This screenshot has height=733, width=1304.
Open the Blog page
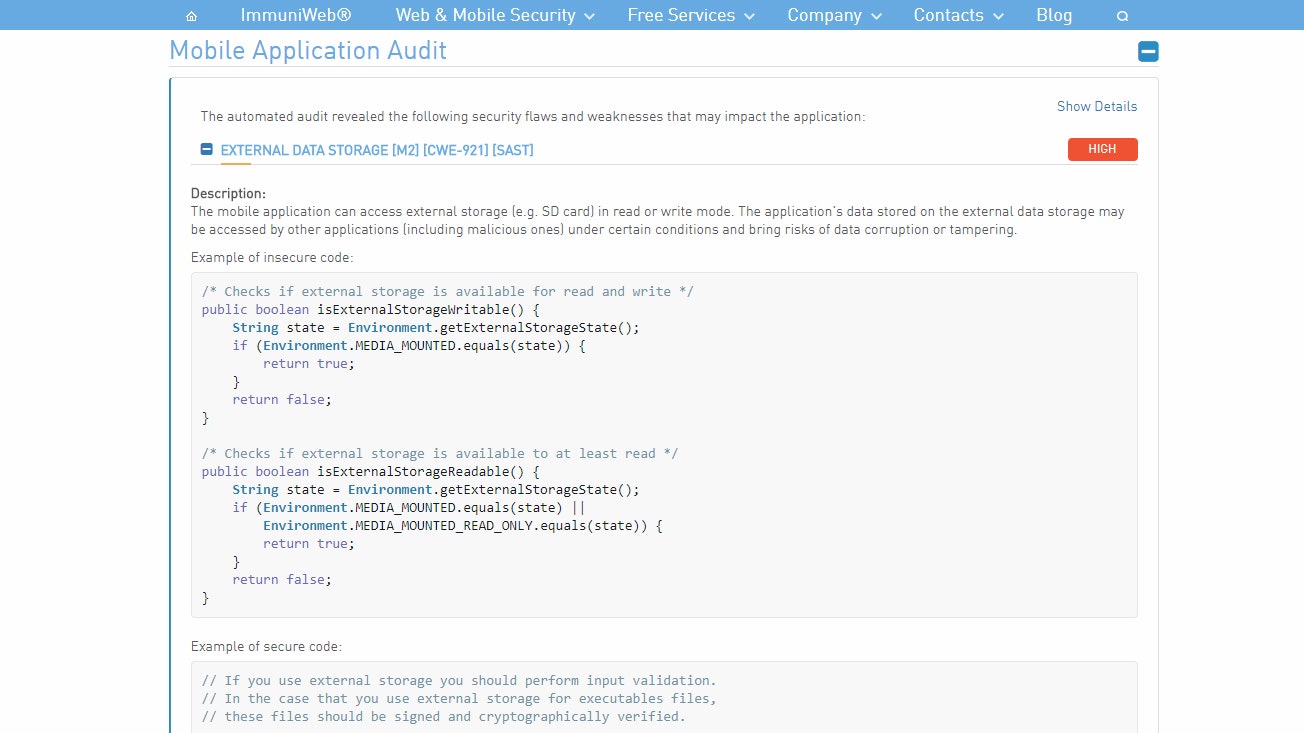(x=1054, y=15)
